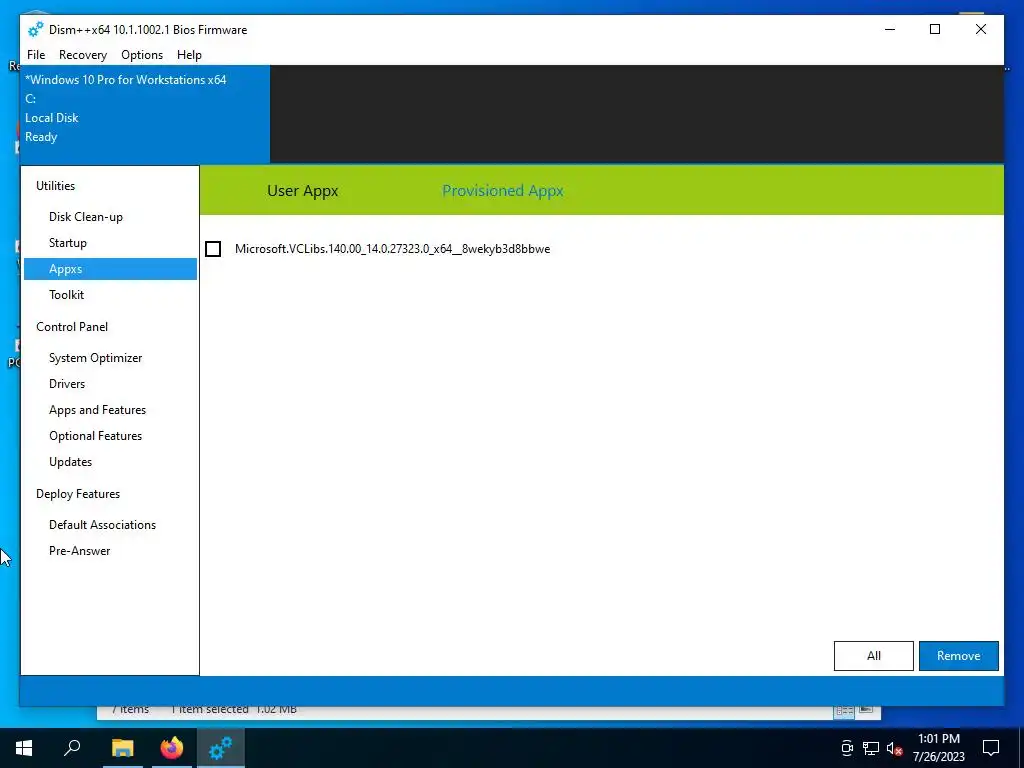
Task: Click the muted volume tray icon
Action: (x=895, y=748)
